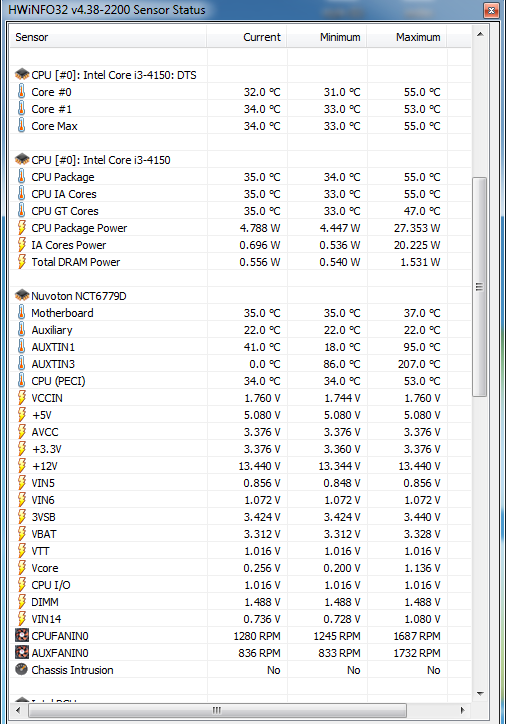
Task: Select the VCCIN minimum value 1.744 V
Action: 342,398
